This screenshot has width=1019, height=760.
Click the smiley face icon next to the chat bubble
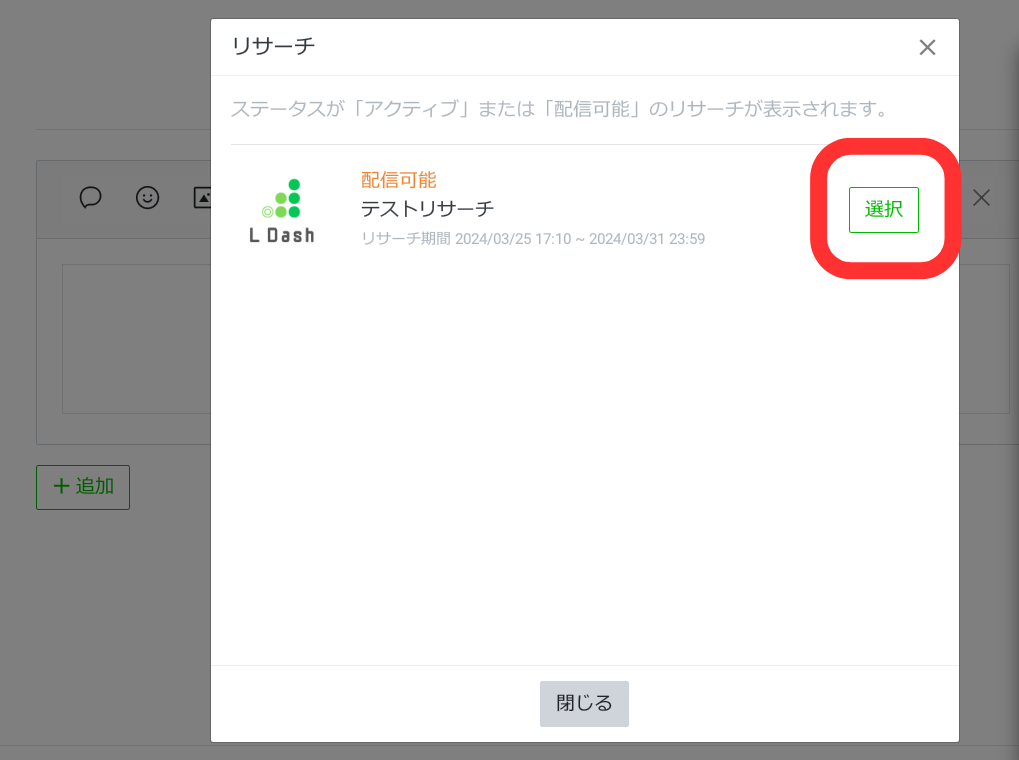pyautogui.click(x=147, y=198)
